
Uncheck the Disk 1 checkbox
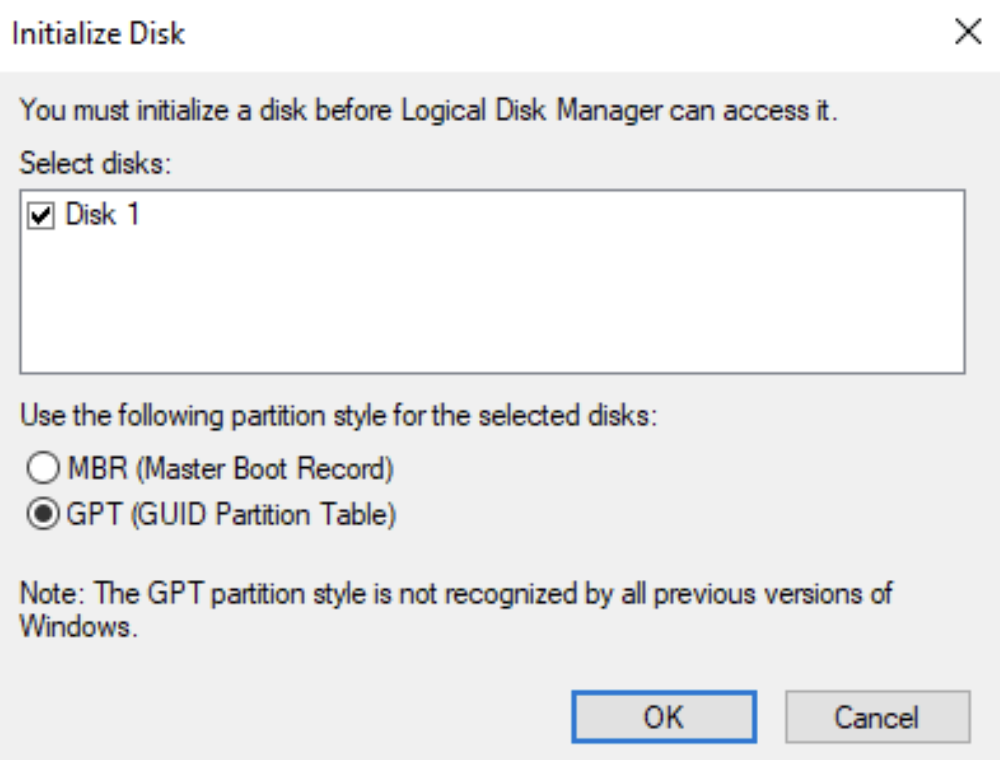tap(41, 215)
